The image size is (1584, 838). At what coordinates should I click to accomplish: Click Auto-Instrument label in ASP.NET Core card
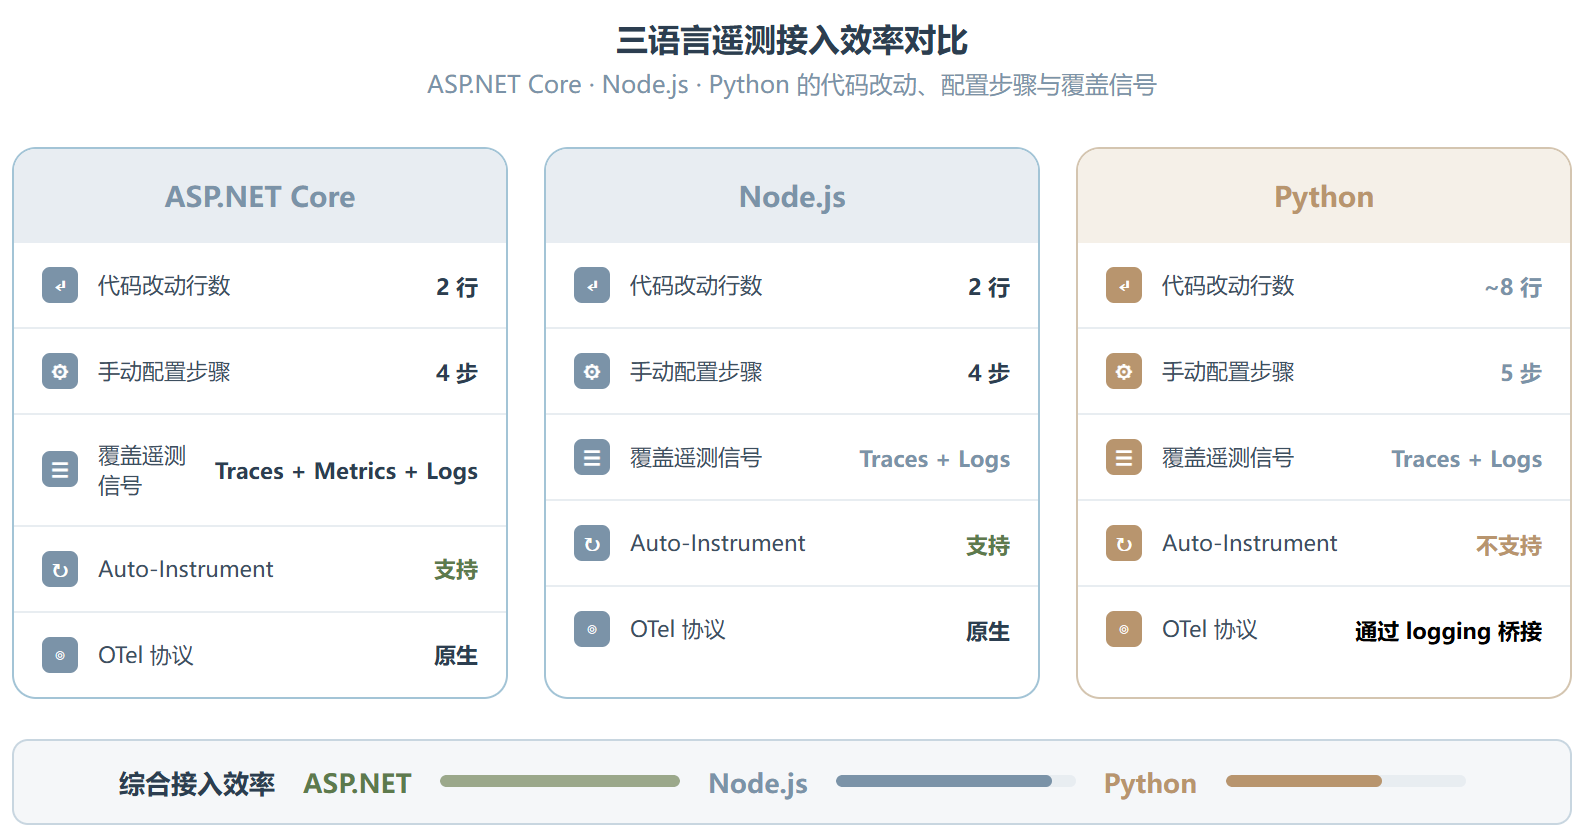(x=186, y=569)
